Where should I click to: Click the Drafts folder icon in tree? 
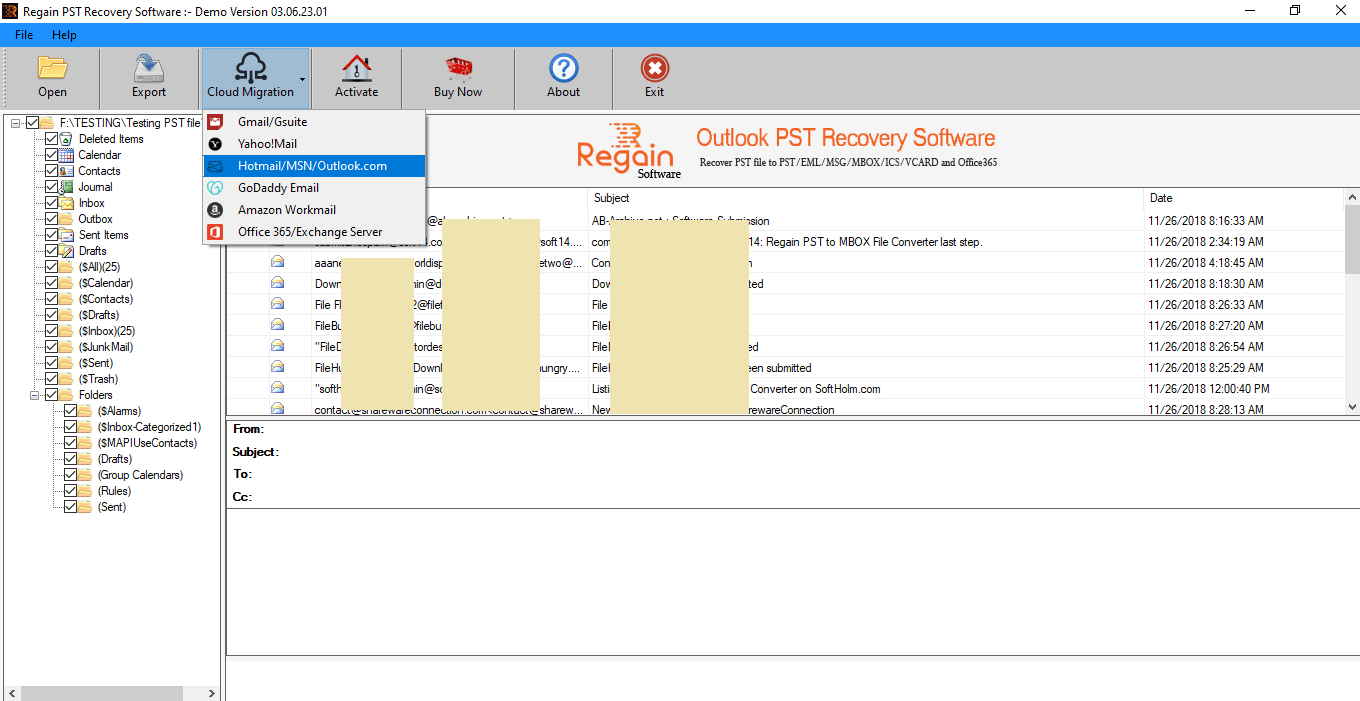click(68, 251)
